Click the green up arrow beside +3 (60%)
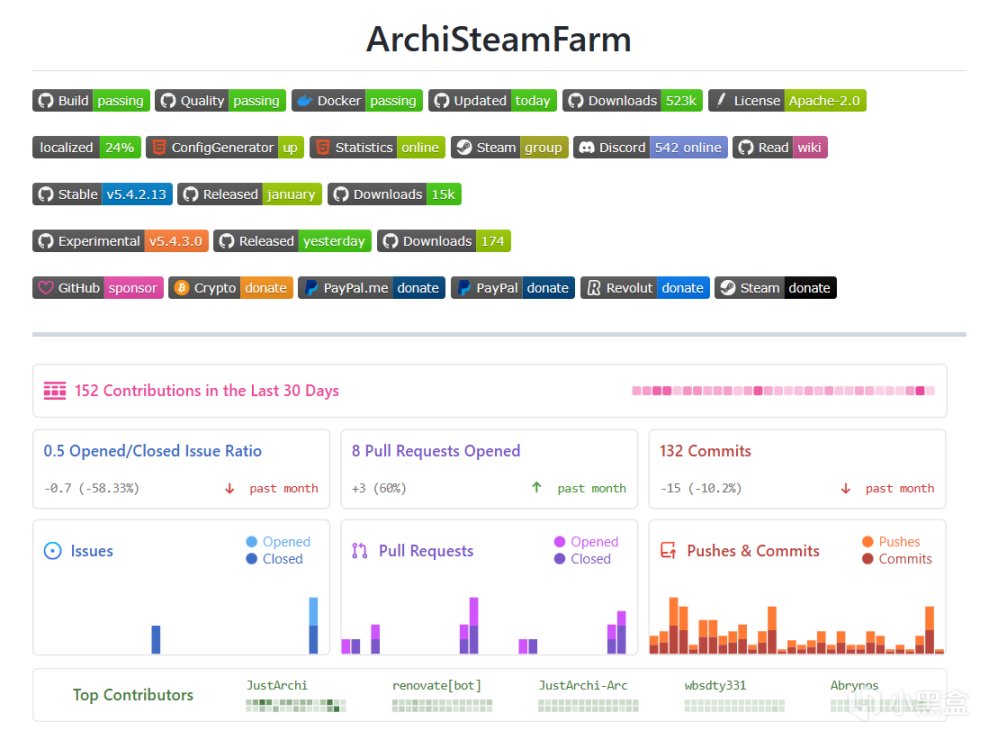 coord(537,487)
